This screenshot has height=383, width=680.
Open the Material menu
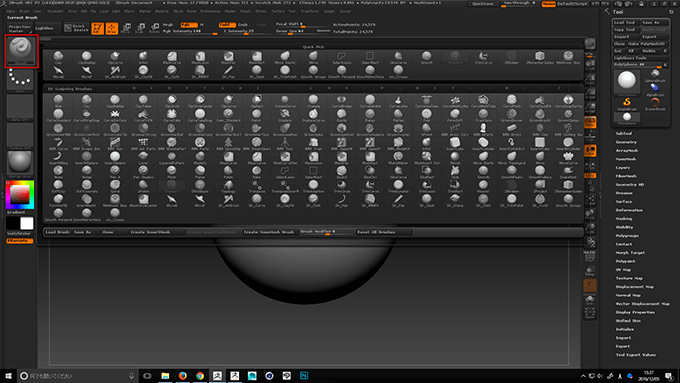(162, 11)
